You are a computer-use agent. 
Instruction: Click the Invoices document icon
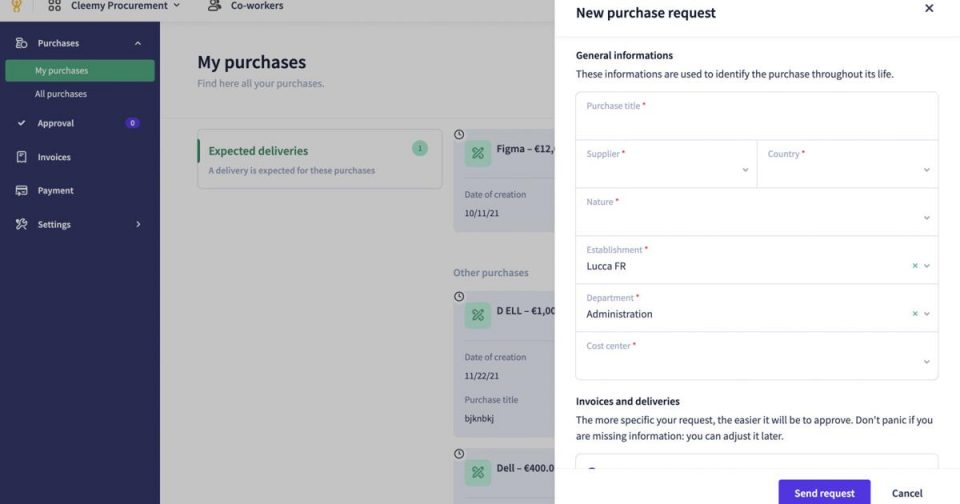pos(21,157)
